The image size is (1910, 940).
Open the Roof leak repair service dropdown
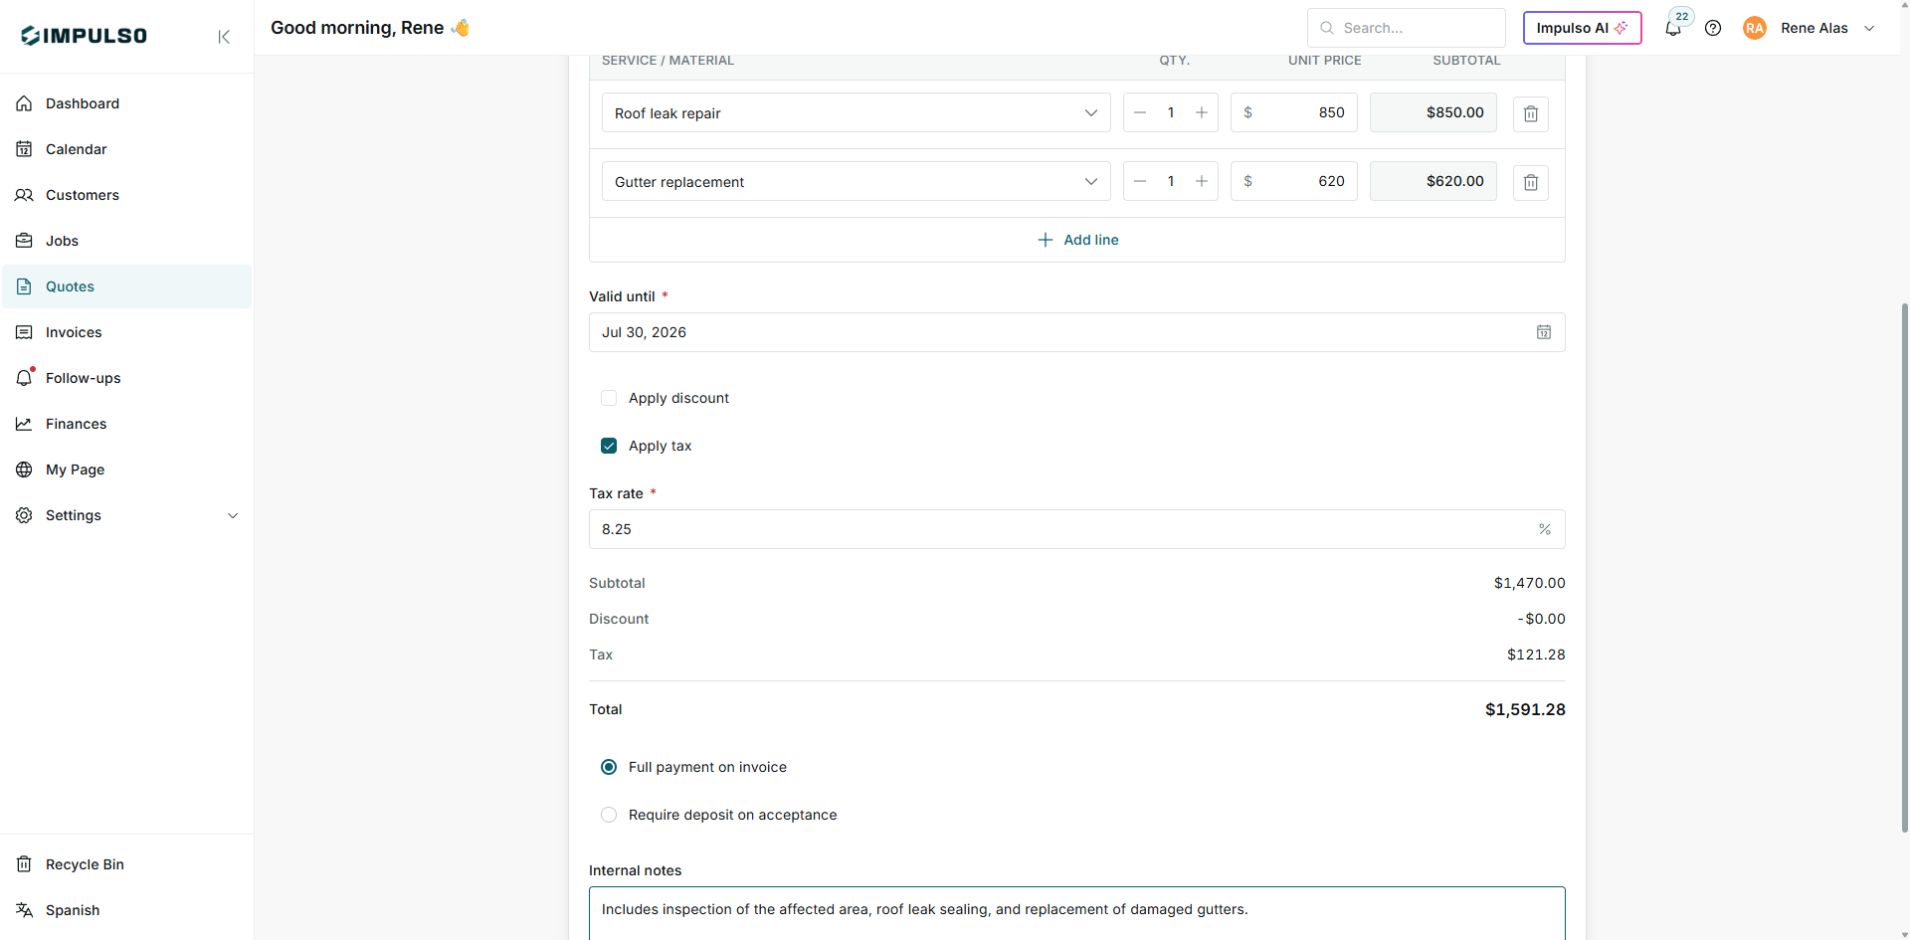856,113
